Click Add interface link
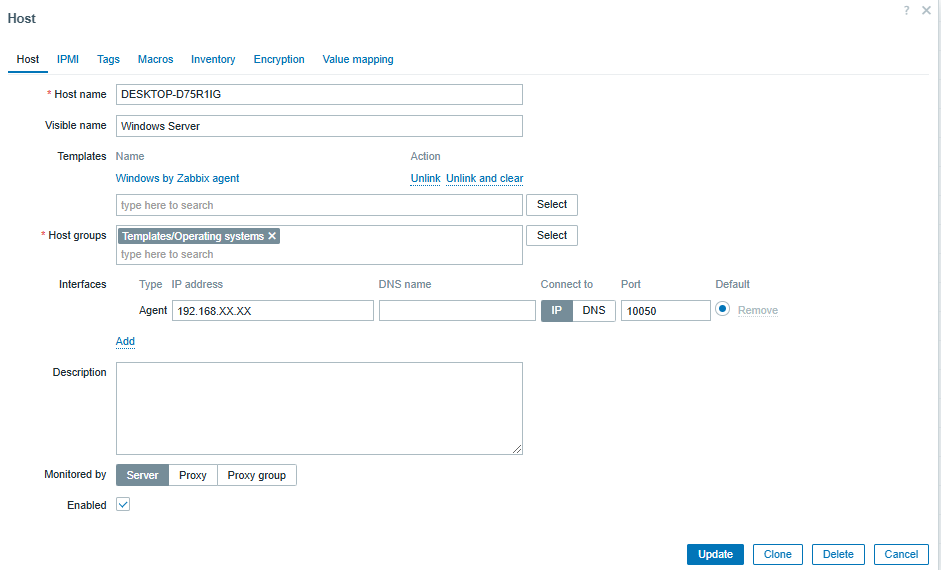 click(125, 341)
